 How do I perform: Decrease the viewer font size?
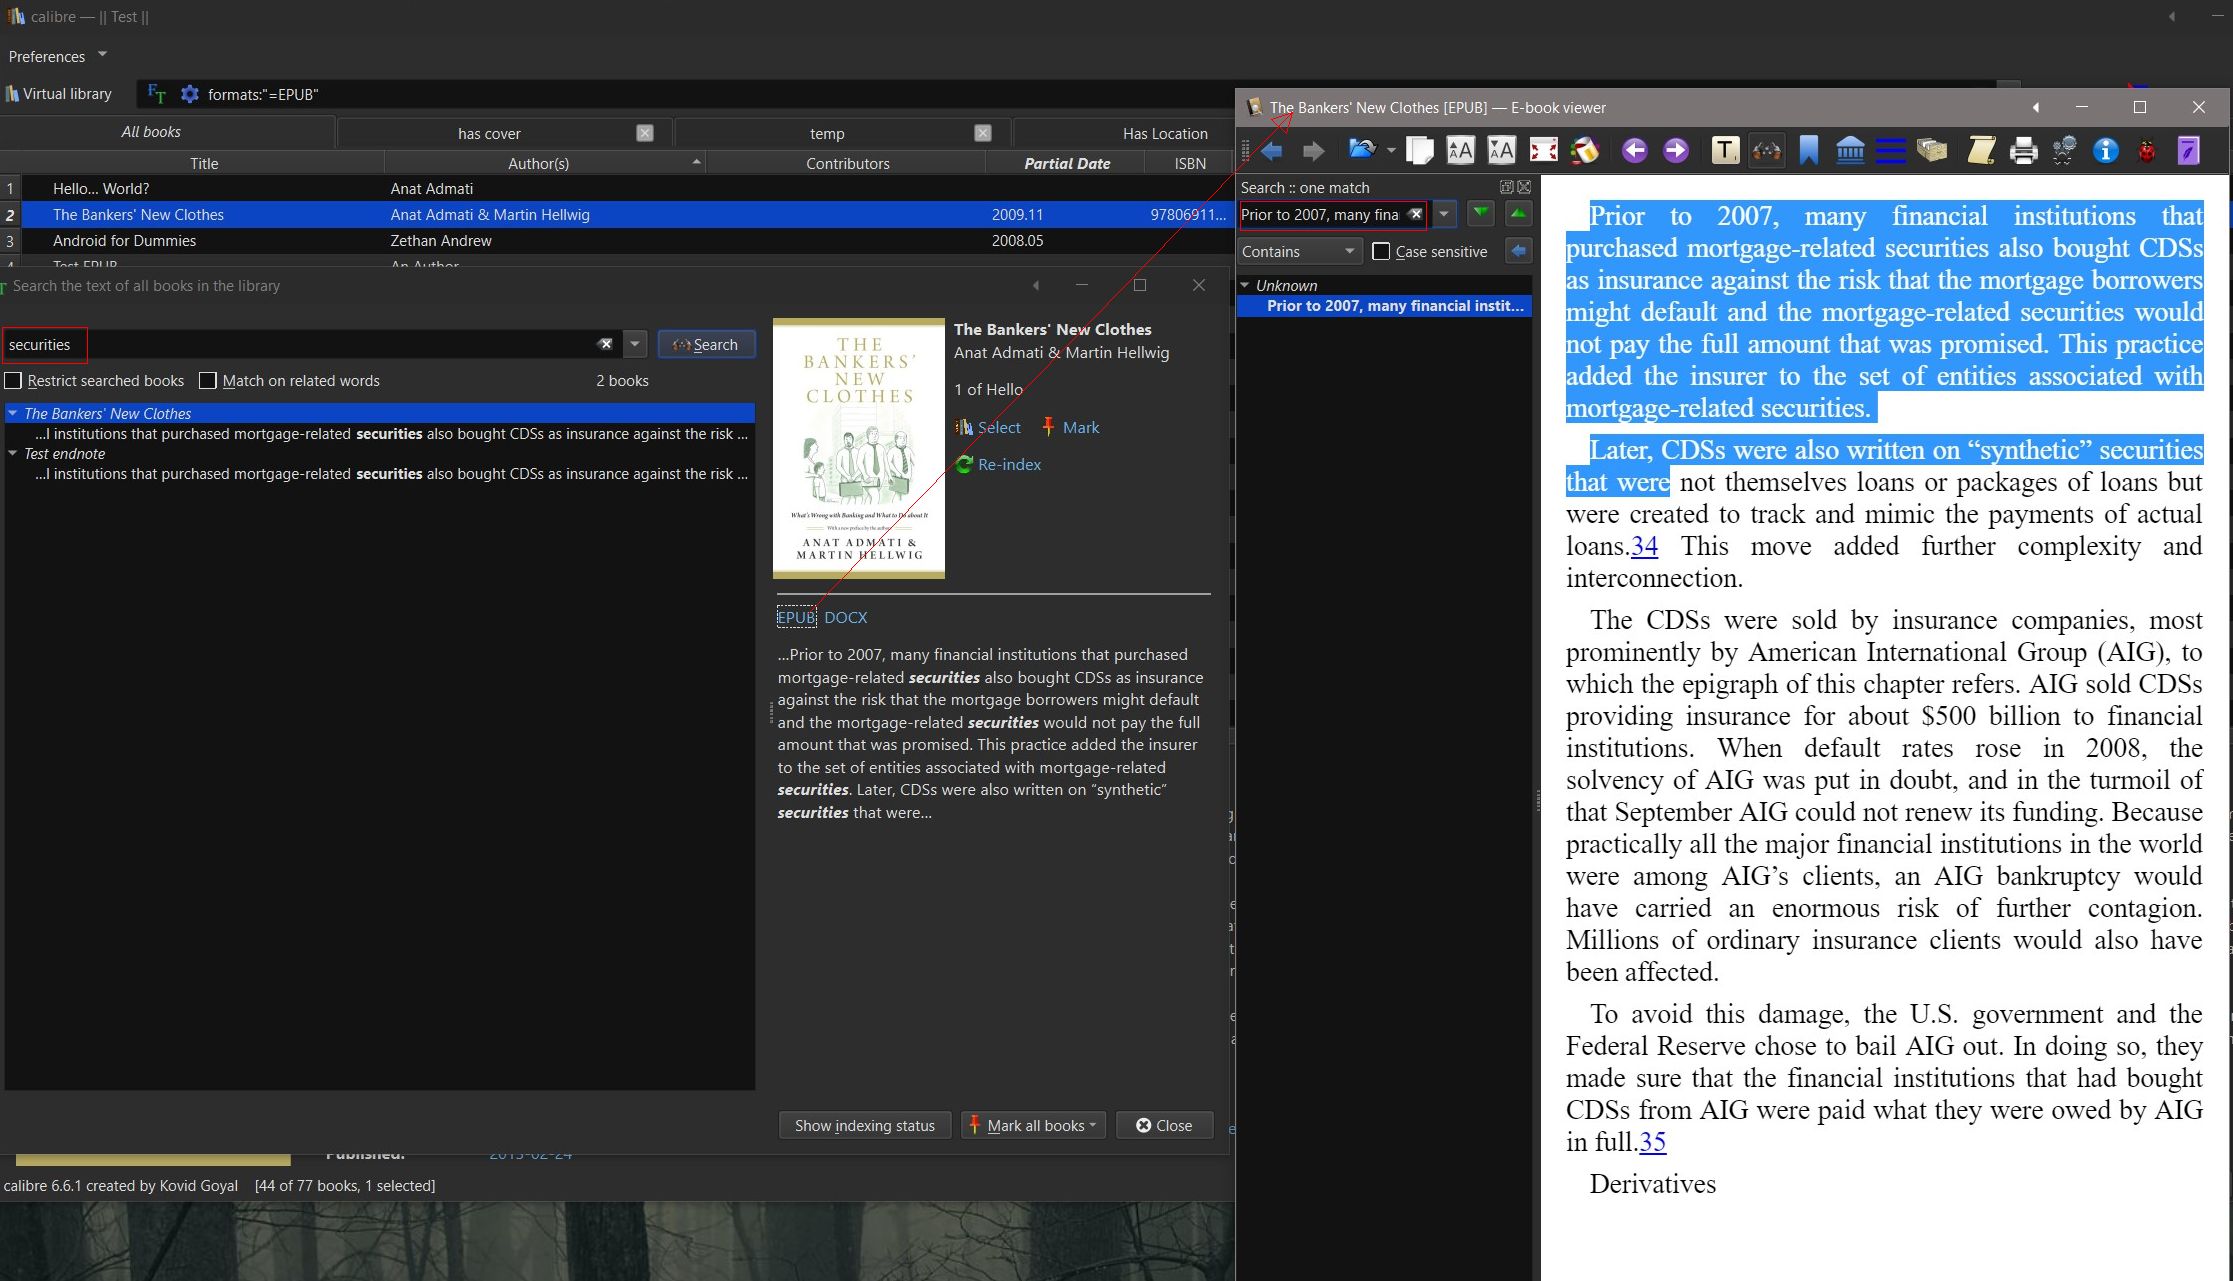point(1501,151)
